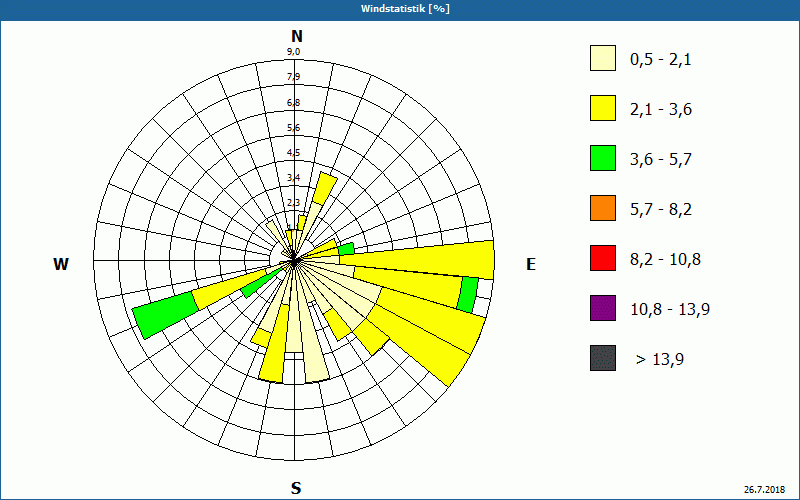800x500 pixels.
Task: Click the 2,3 radial axis label
Action: (x=293, y=203)
